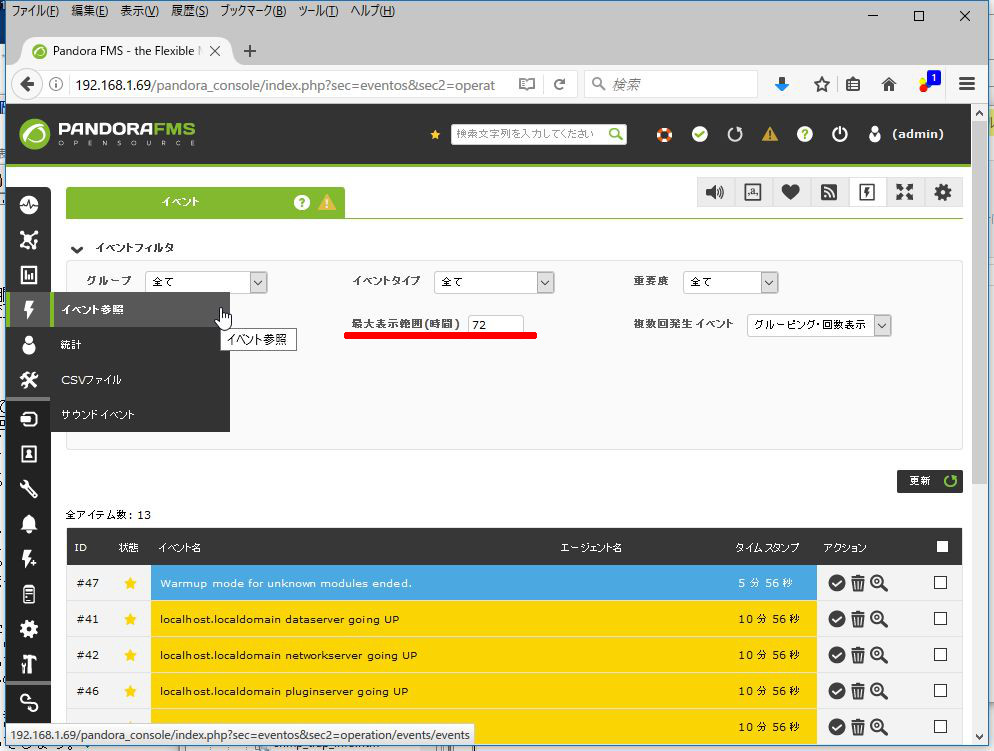
Task: Open the イベントタイプ dropdown
Action: click(494, 282)
